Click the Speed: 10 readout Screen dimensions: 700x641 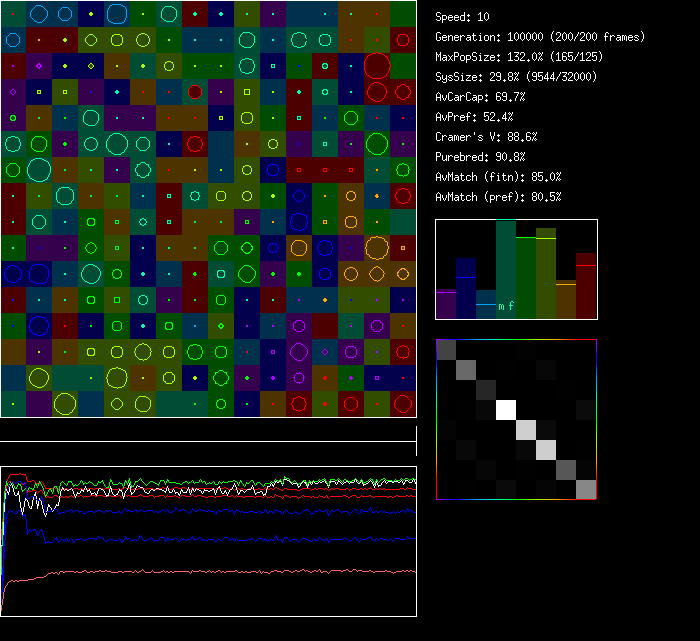463,17
